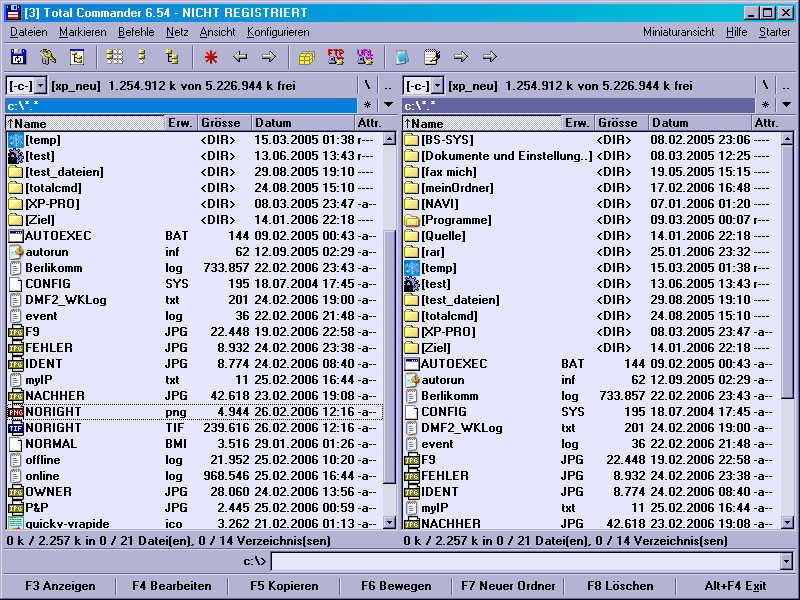Open left panel drive dropdown [-c-]
The width and height of the screenshot is (800, 600).
41,86
